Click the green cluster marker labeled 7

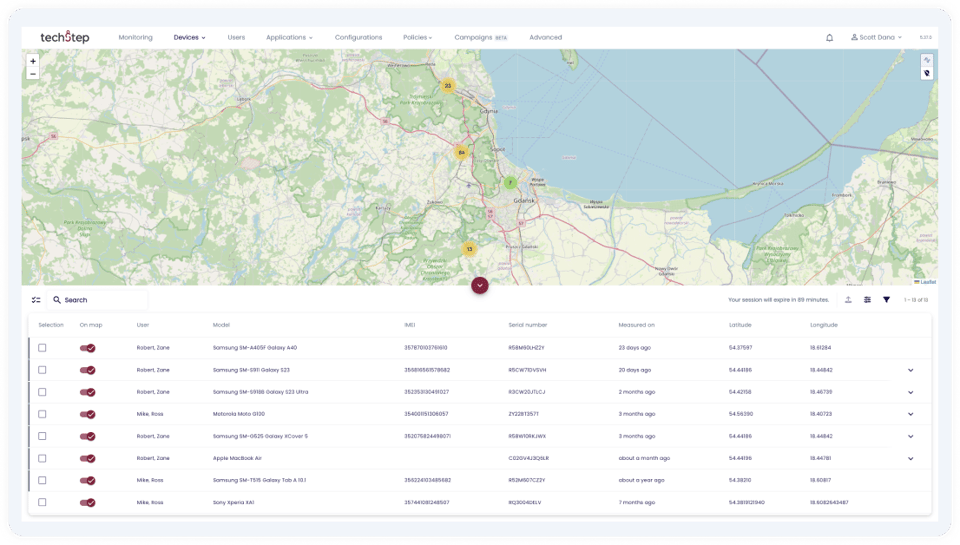(x=510, y=182)
